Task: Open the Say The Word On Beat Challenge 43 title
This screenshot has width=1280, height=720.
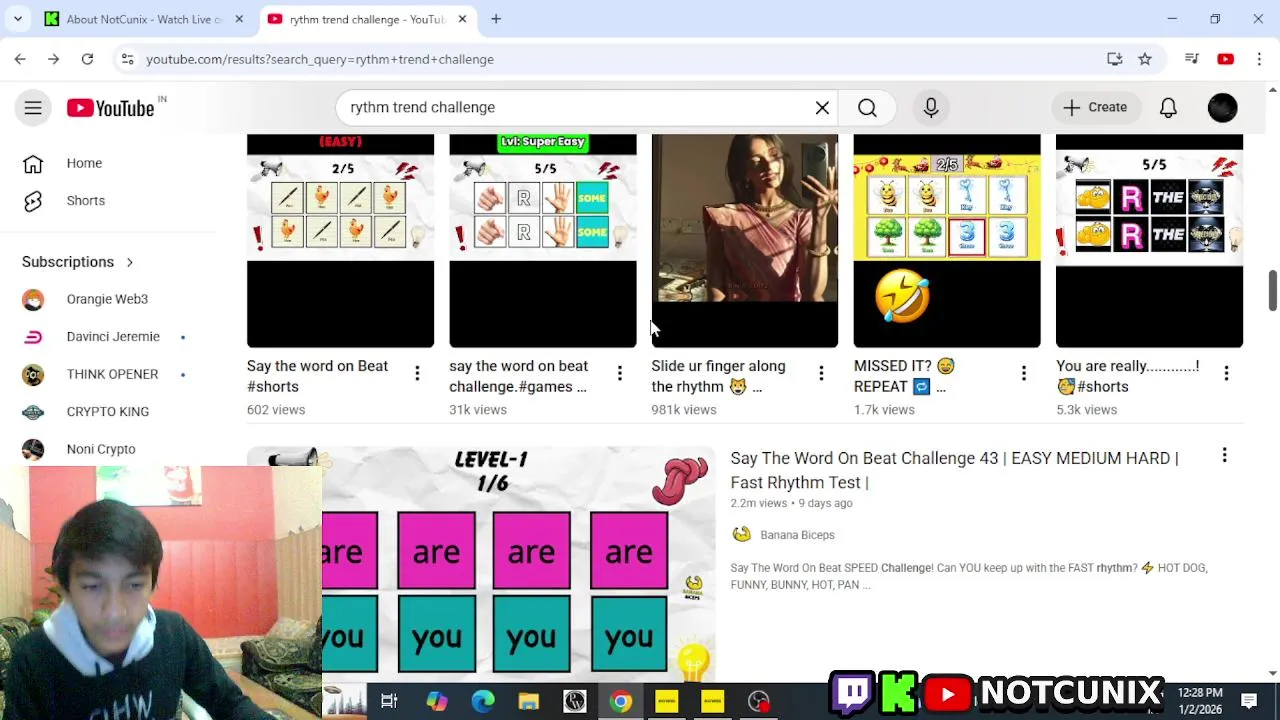Action: [954, 470]
